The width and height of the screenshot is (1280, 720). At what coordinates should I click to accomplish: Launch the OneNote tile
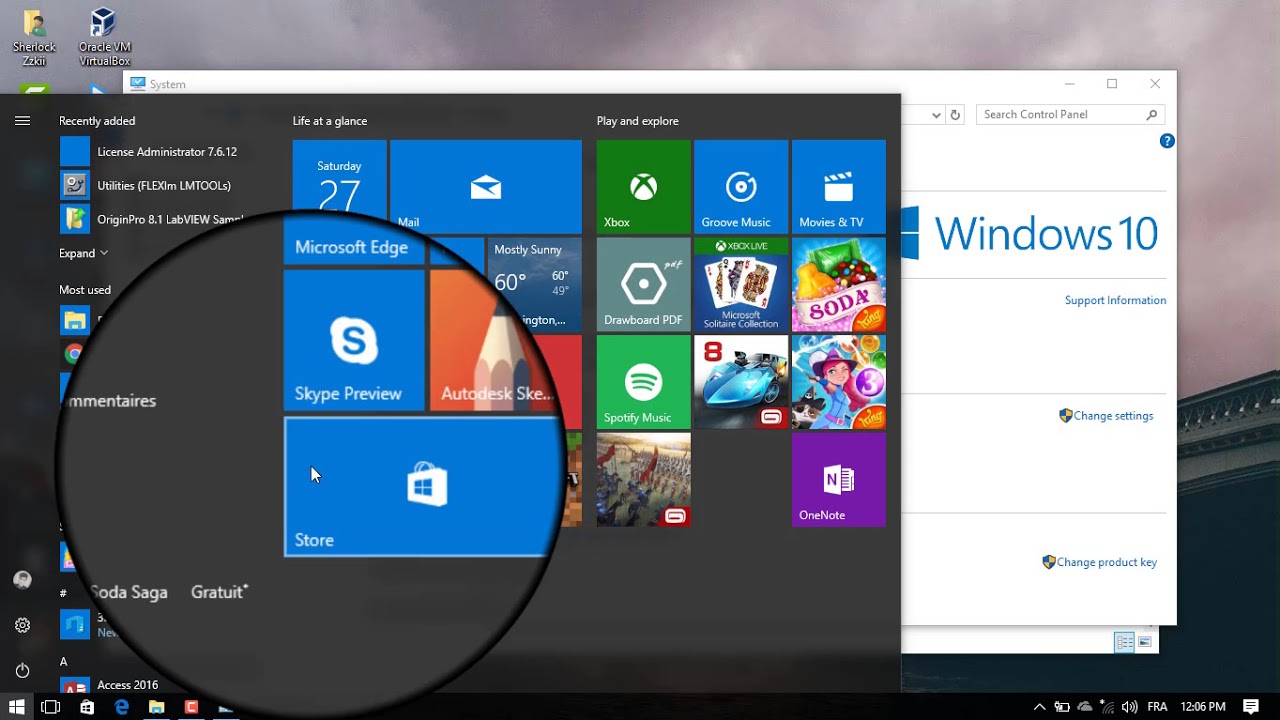(x=838, y=479)
